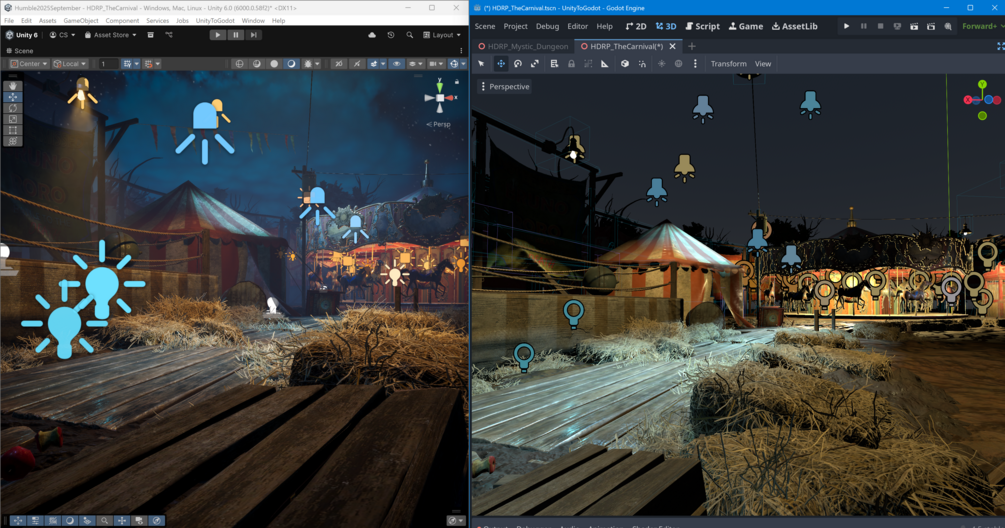The width and height of the screenshot is (1005, 528).
Task: Toggle Godot lock selected node icon
Action: (x=571, y=64)
